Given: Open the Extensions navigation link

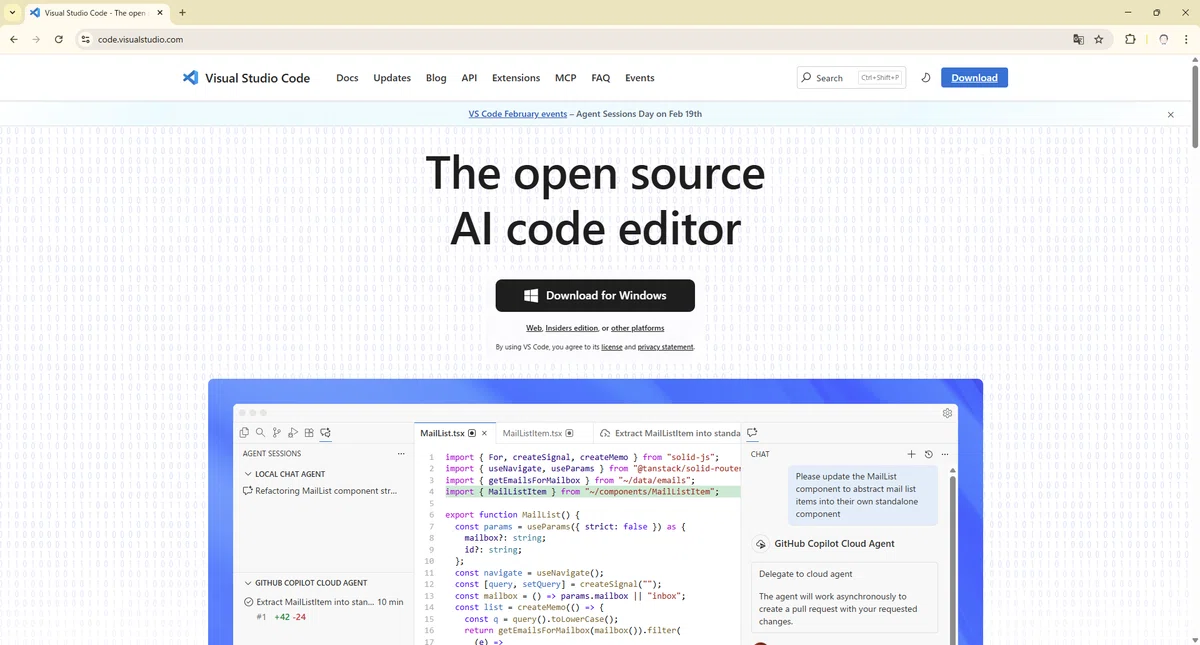Looking at the screenshot, I should click(x=516, y=78).
